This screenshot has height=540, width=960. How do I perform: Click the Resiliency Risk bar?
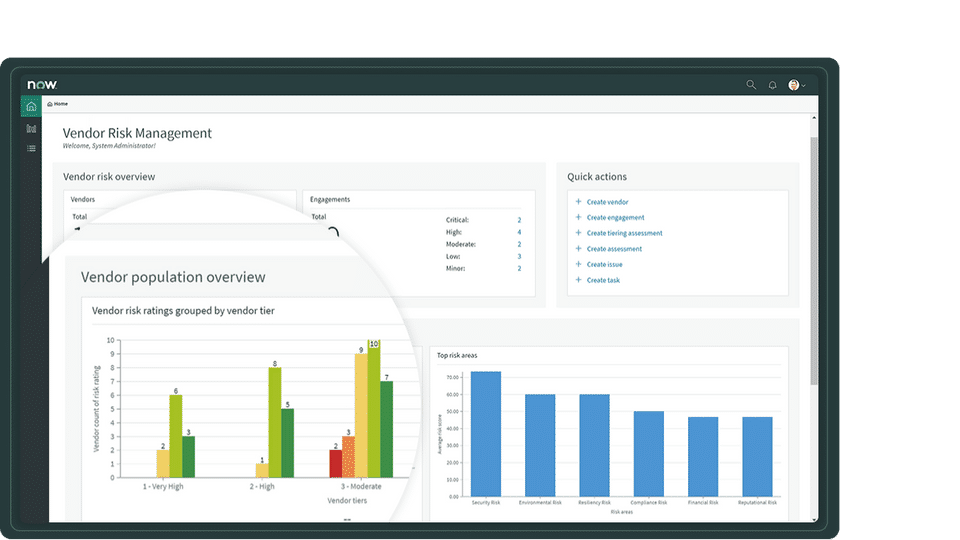coord(594,445)
